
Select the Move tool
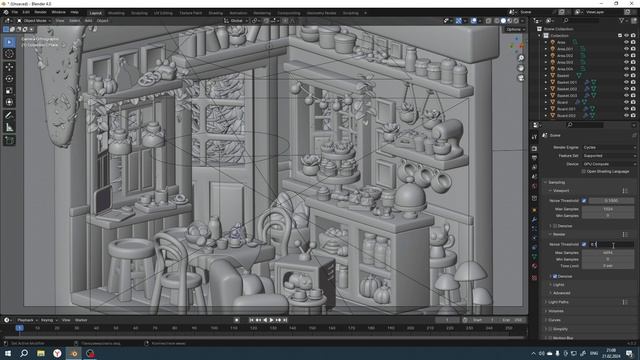click(x=9, y=67)
